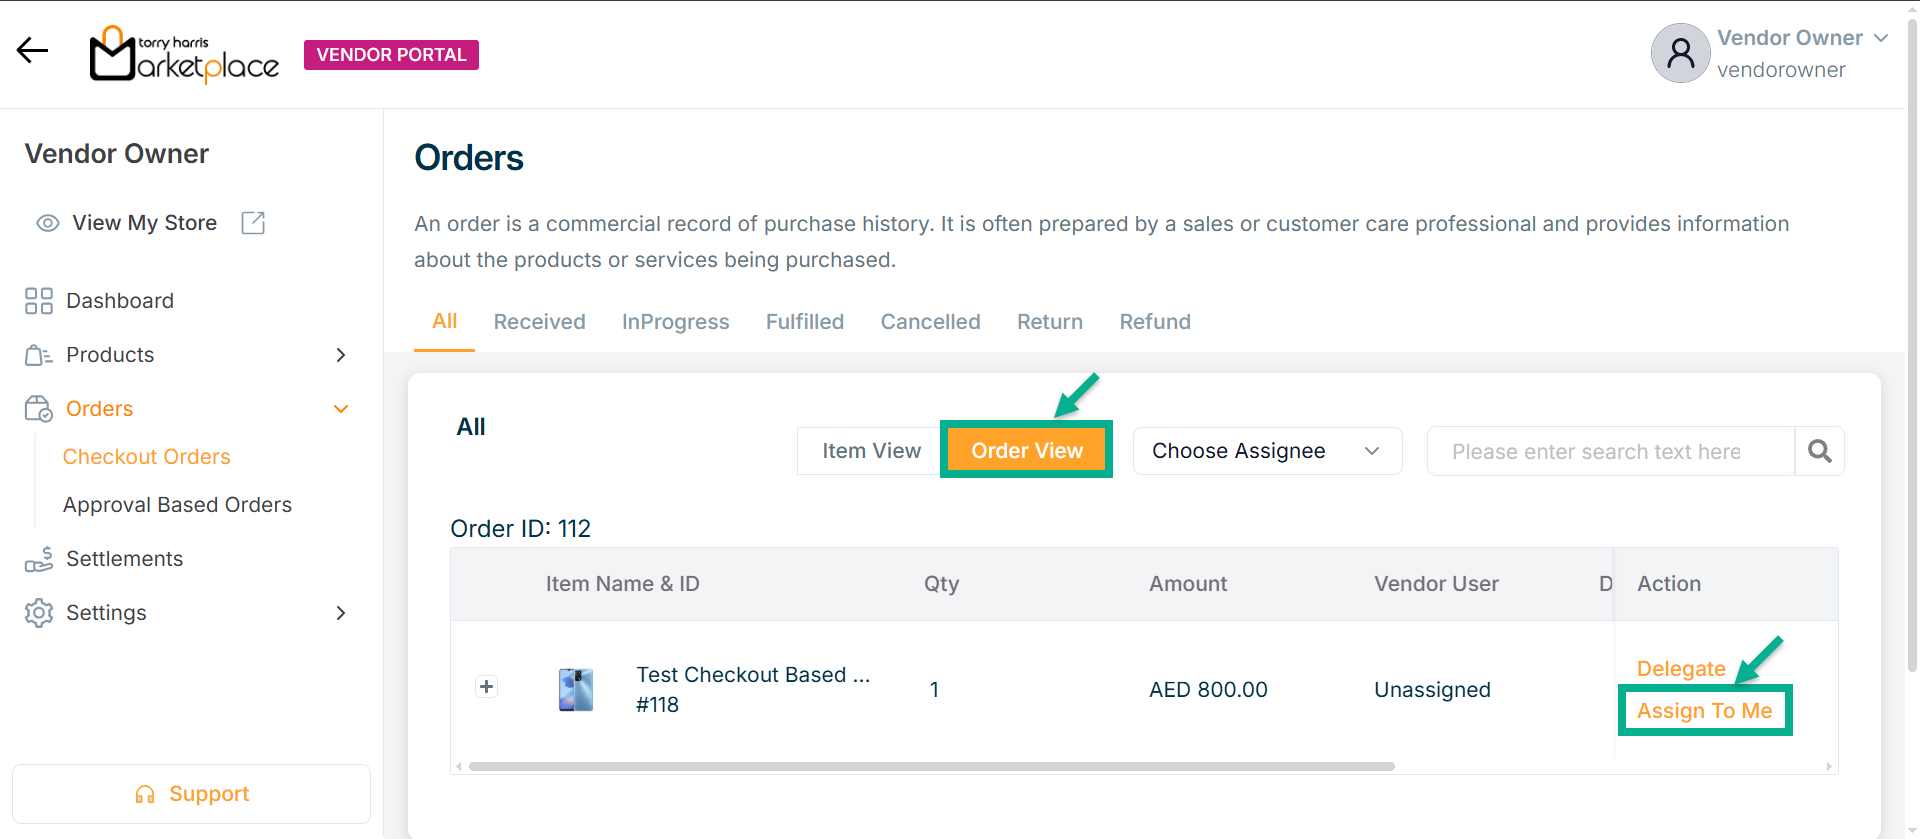Open the Fulfilled orders tab
Screen dimensions: 1920x839
804,322
